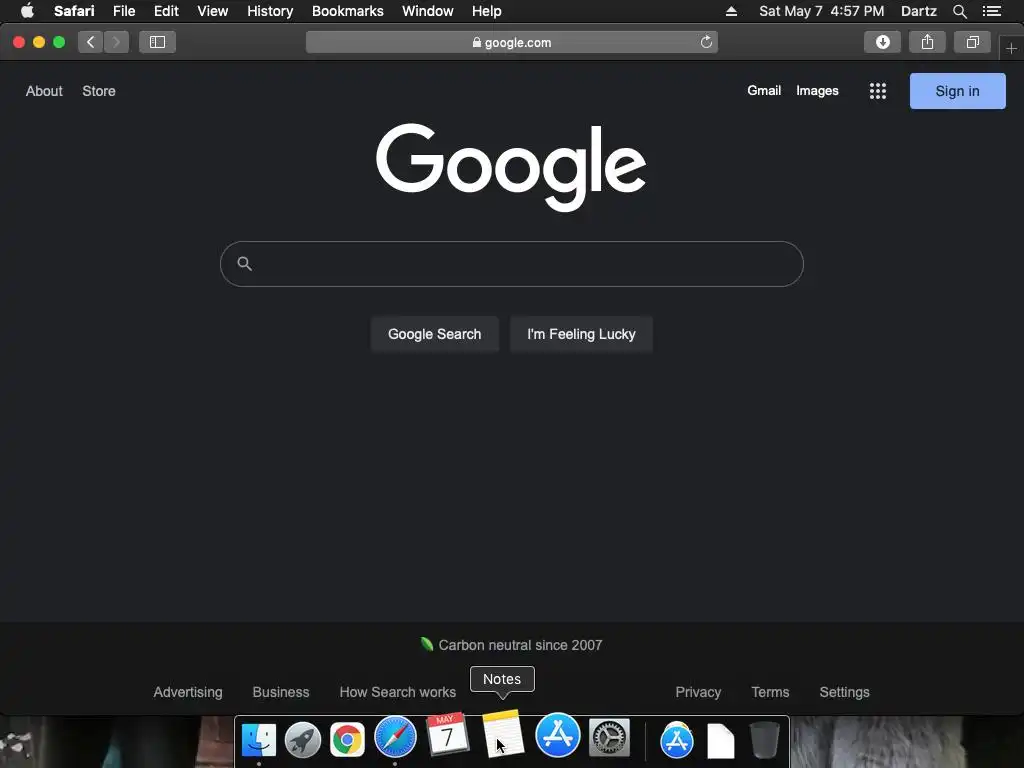Open the Gmail link
This screenshot has width=1024, height=768.
point(764,91)
